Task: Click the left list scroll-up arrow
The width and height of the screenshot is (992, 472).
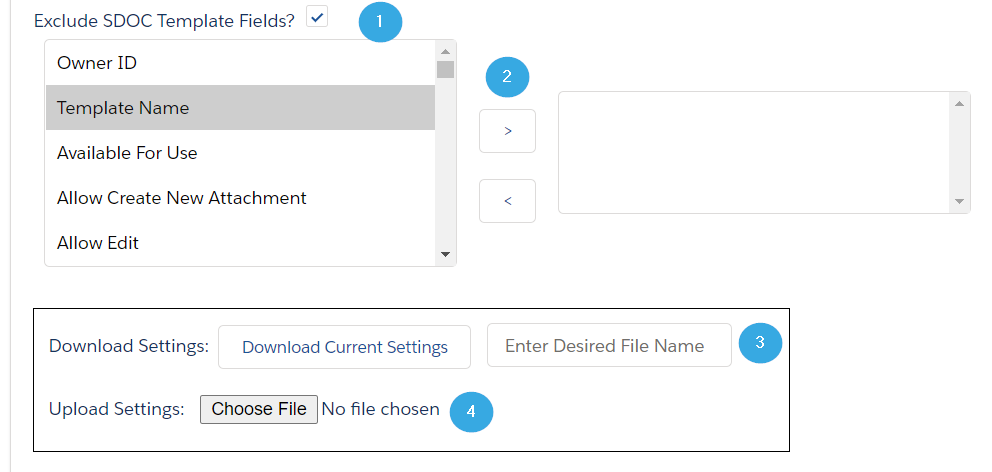Action: click(445, 51)
